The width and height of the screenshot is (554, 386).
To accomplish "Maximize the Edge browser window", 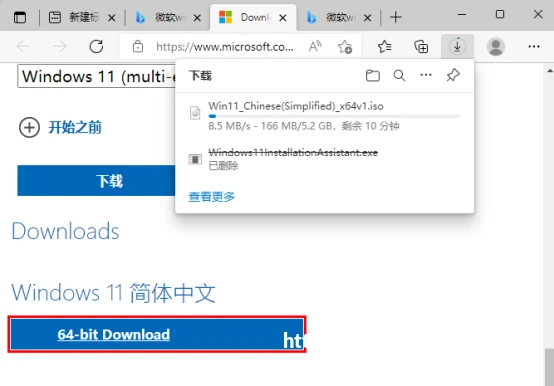I will (500, 14).
